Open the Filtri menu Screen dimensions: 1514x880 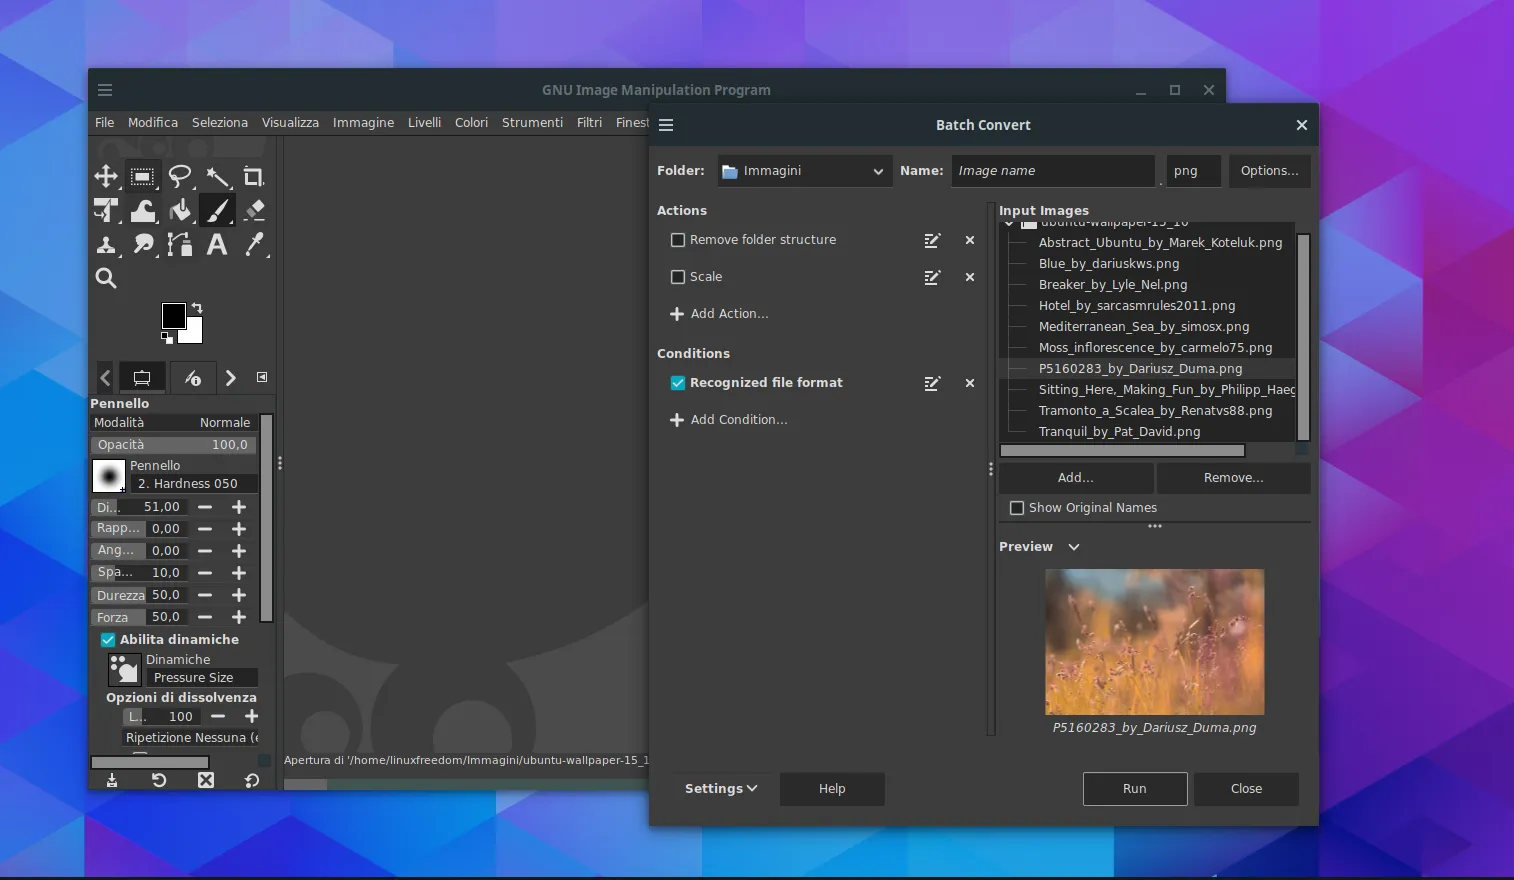[x=589, y=122]
